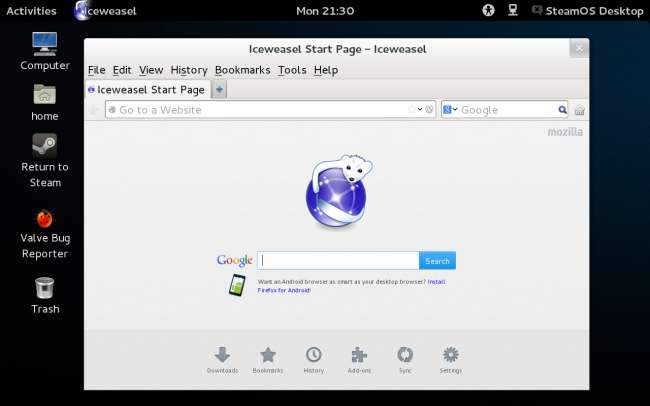650x406 pixels.
Task: Open the Activities overview
Action: 31,11
